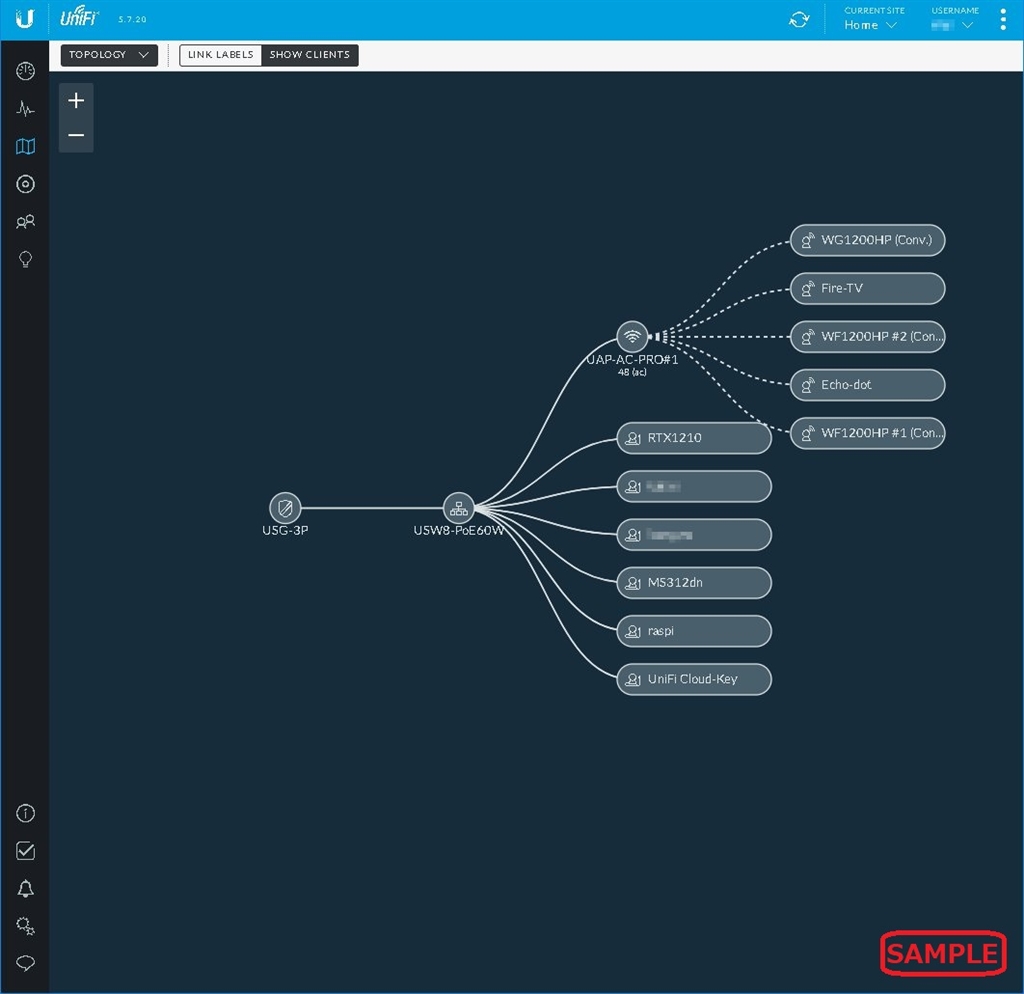Select the USW8-PoE60W switch node
The height and width of the screenshot is (994, 1024).
point(459,507)
